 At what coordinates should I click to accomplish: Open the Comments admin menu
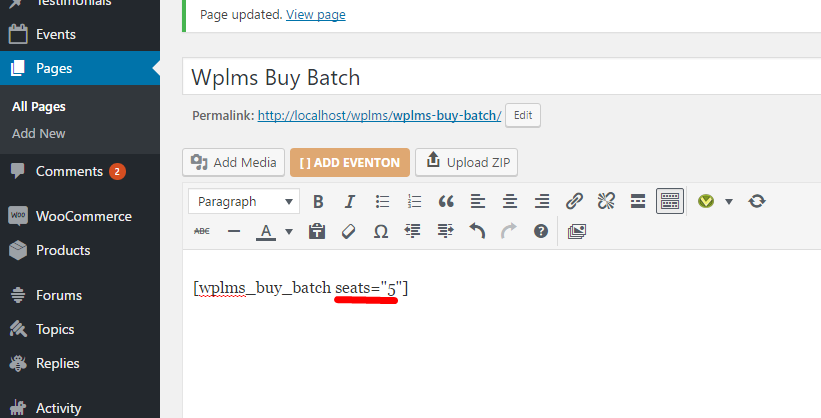[80, 171]
